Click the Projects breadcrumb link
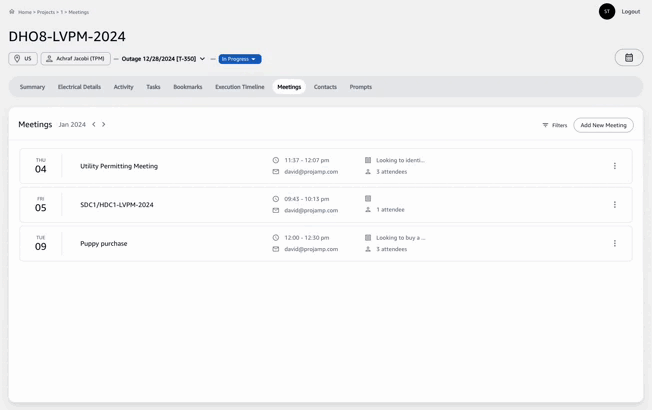The image size is (652, 410). pos(46,12)
